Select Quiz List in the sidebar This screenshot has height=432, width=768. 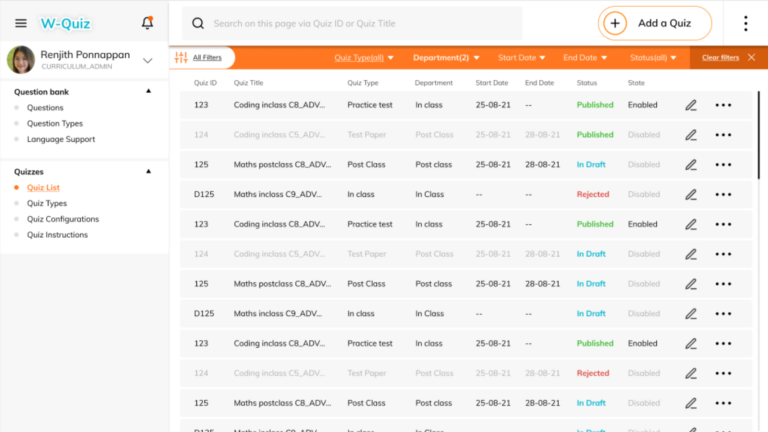pos(43,188)
